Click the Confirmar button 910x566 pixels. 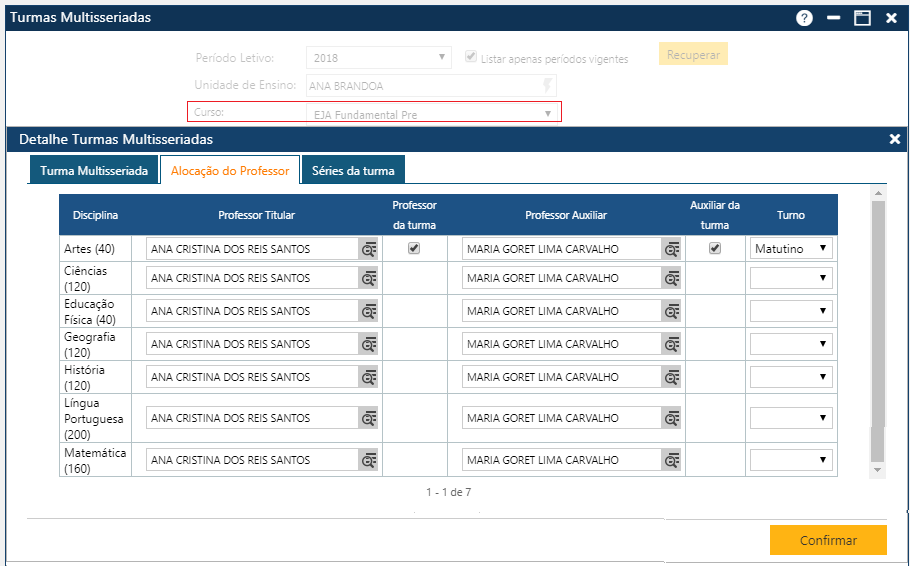(828, 540)
